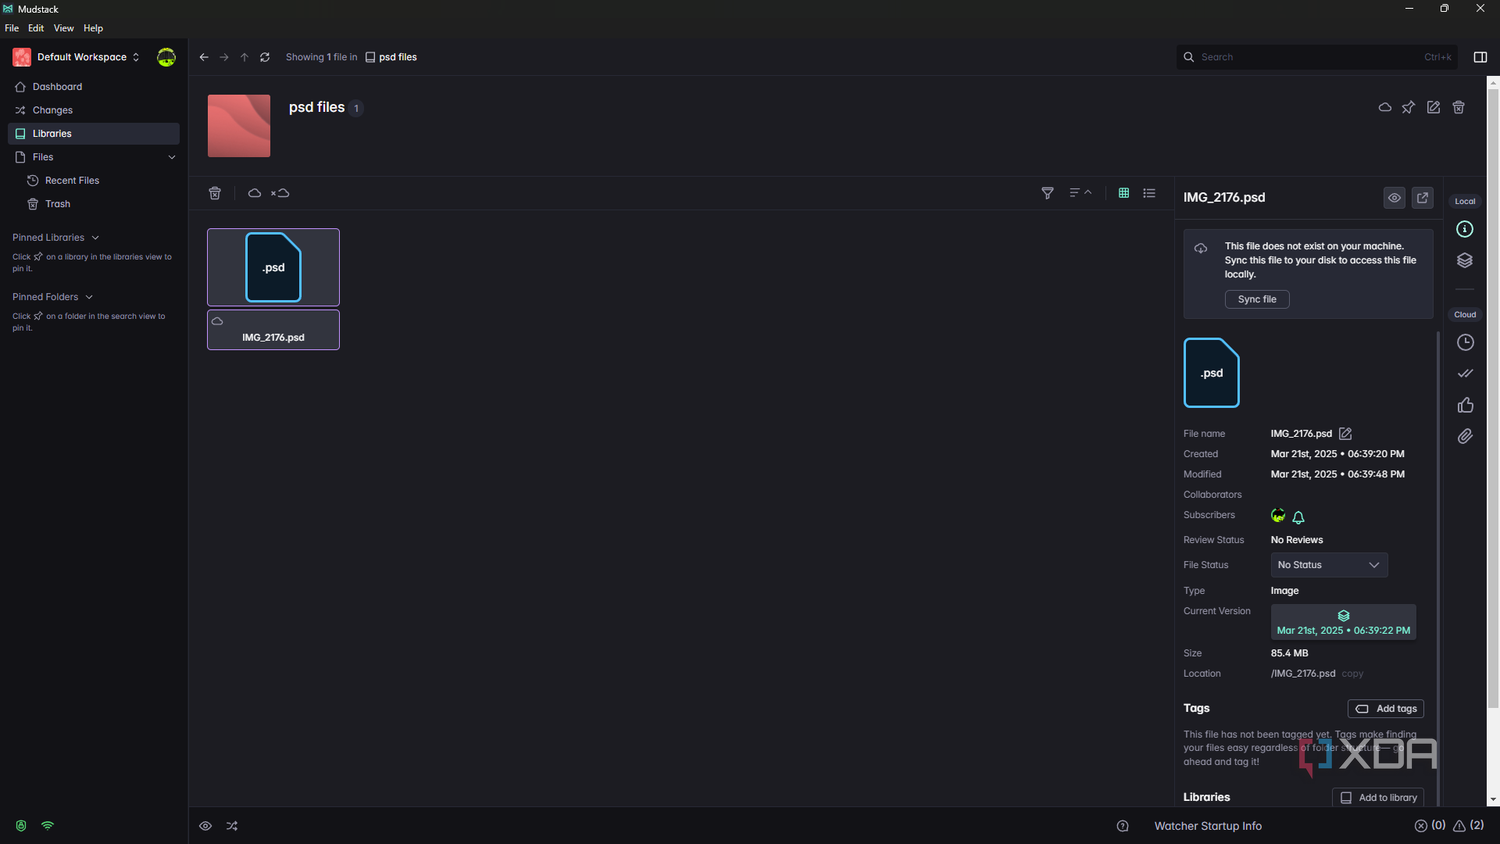This screenshot has height=844, width=1500.
Task: Collapse the Pinned Folders section
Action: click(x=89, y=297)
